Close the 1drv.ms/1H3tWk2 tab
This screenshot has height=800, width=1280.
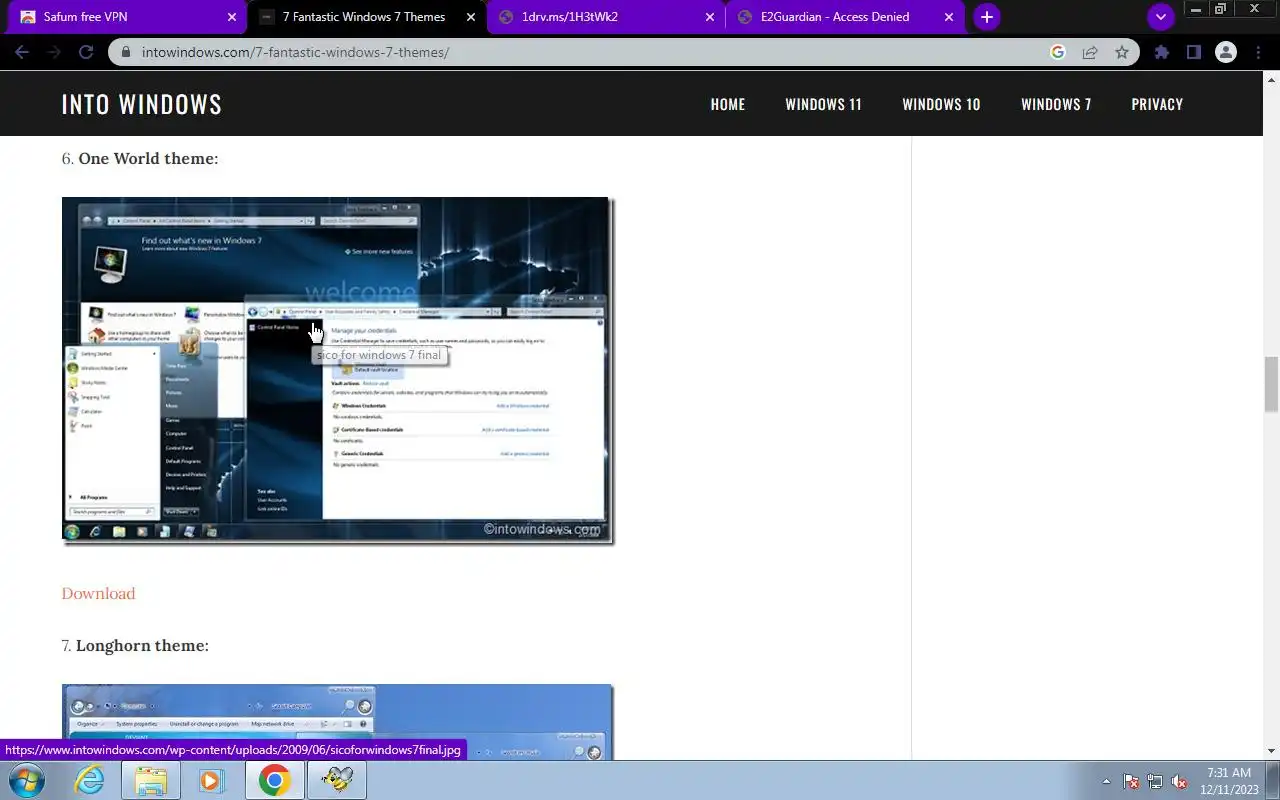[x=711, y=17]
